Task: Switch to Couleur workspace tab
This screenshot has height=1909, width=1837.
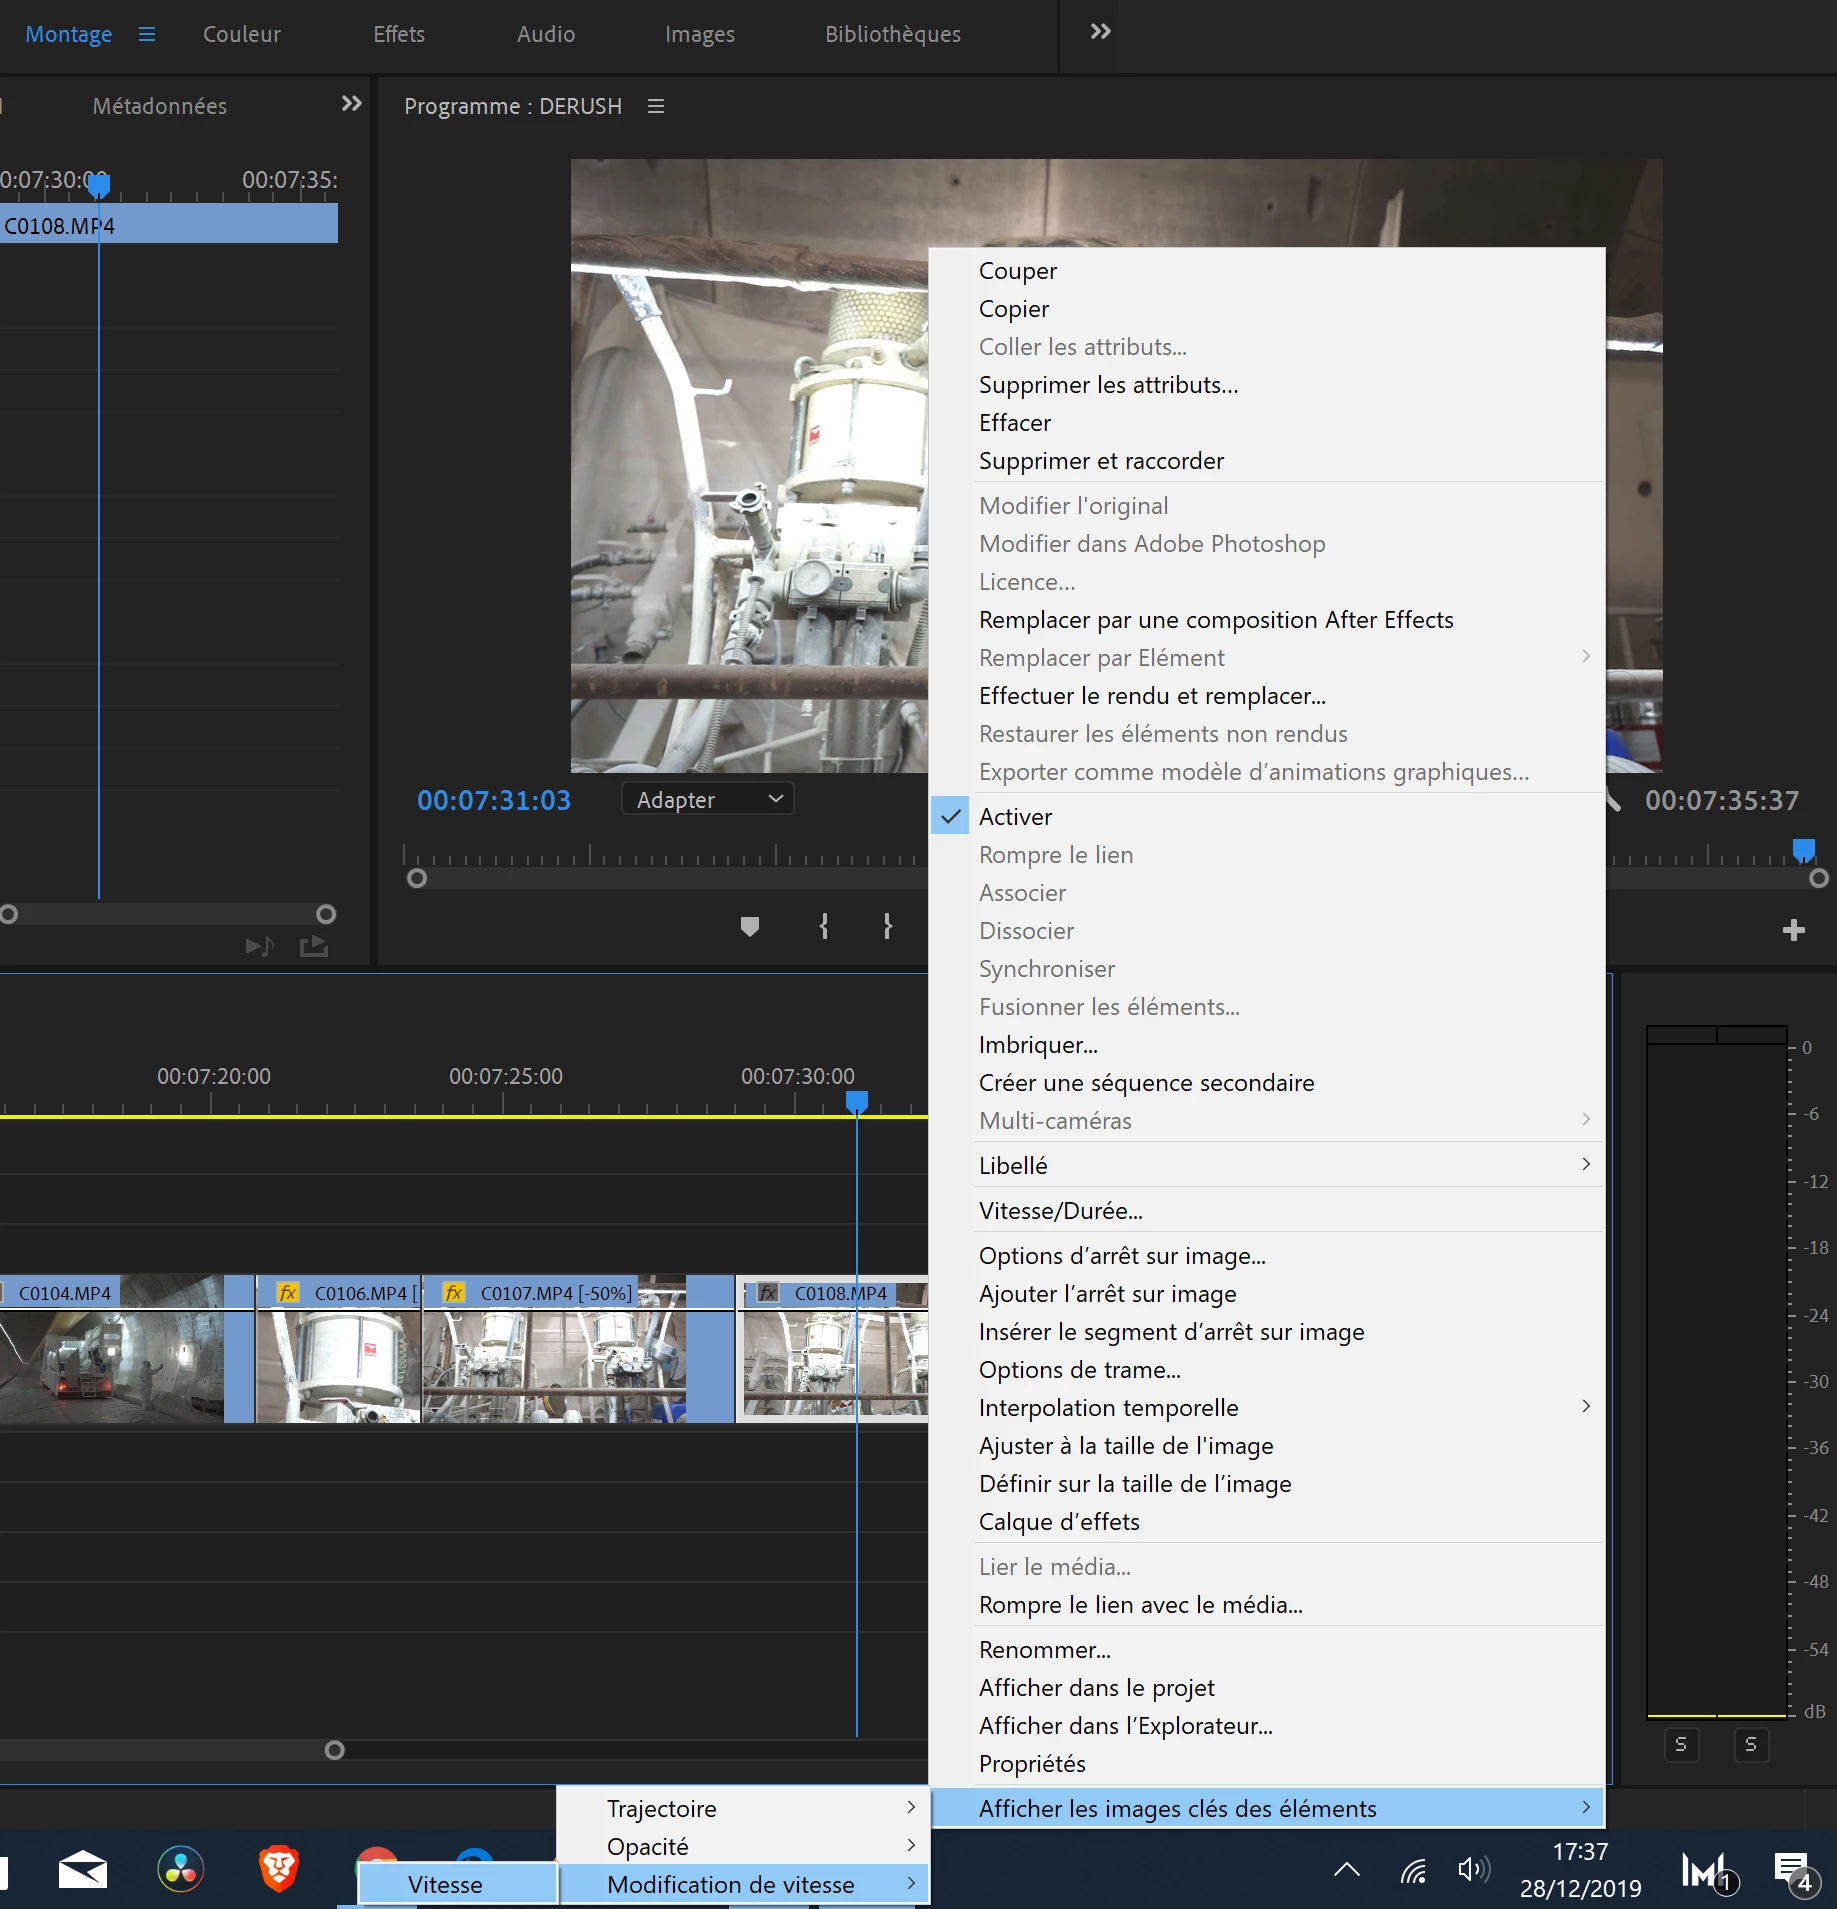Action: tap(242, 34)
